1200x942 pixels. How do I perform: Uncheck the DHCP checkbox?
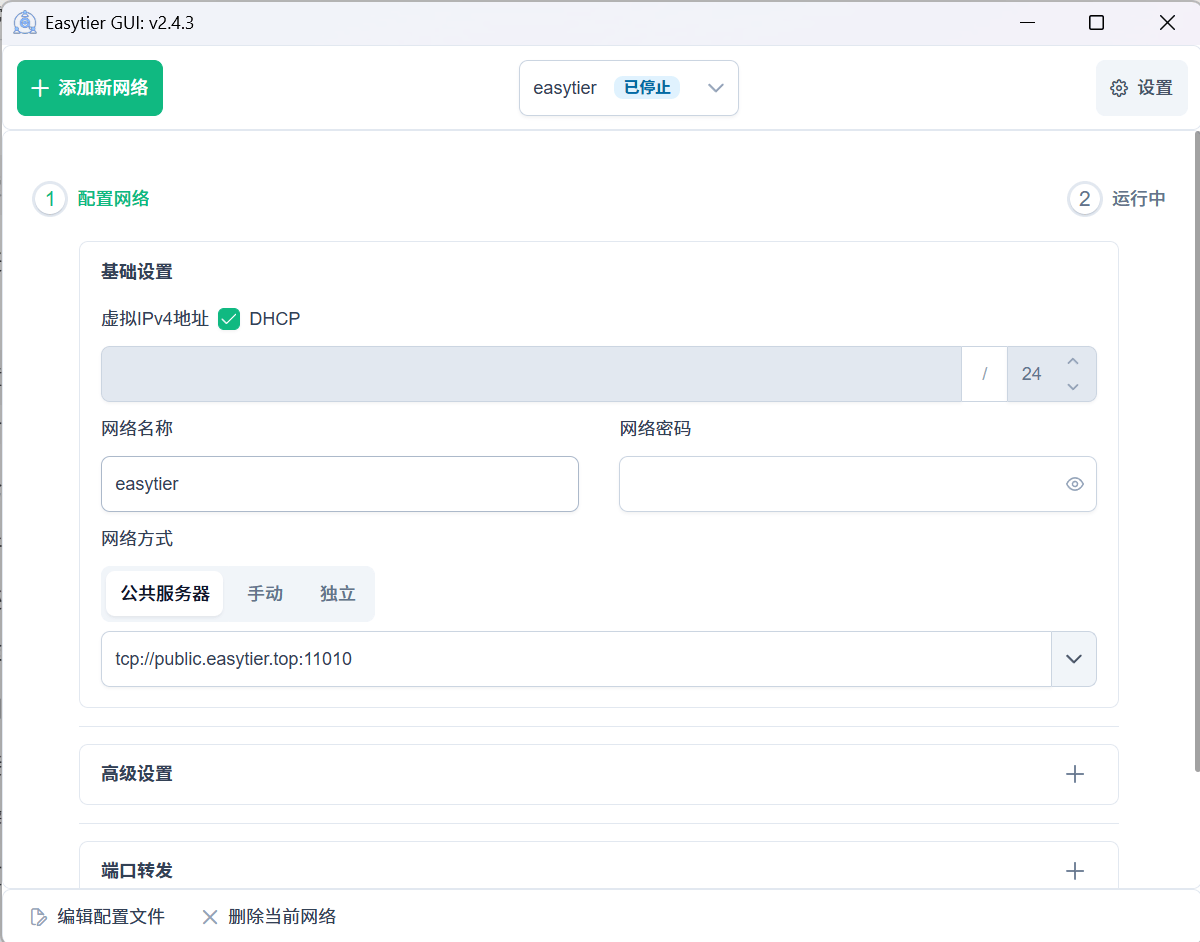[229, 319]
